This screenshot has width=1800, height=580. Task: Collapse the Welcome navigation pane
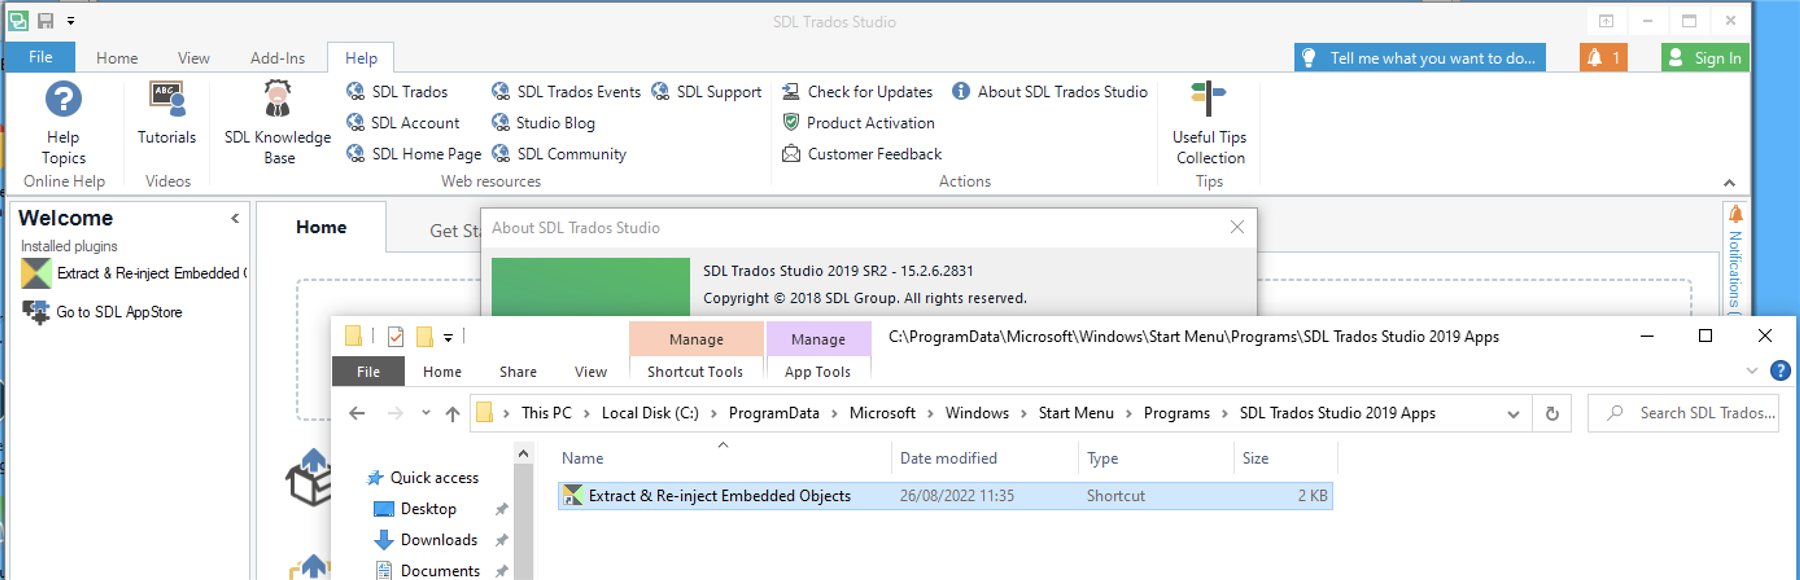tap(235, 218)
